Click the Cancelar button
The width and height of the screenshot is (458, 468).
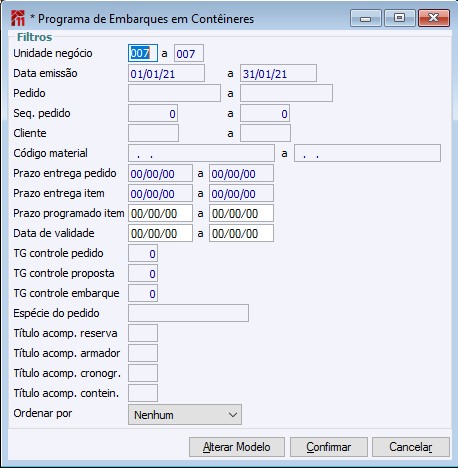point(411,447)
